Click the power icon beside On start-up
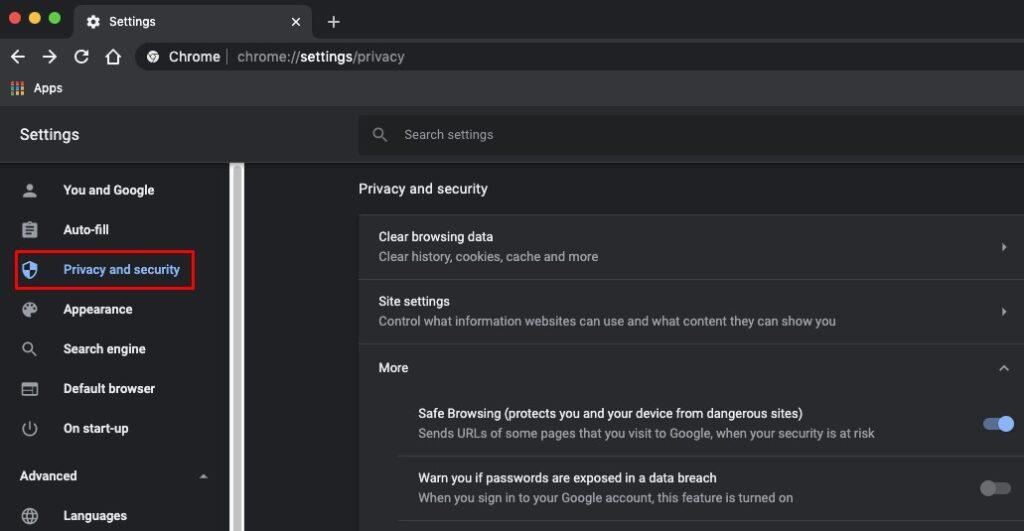 [29, 428]
